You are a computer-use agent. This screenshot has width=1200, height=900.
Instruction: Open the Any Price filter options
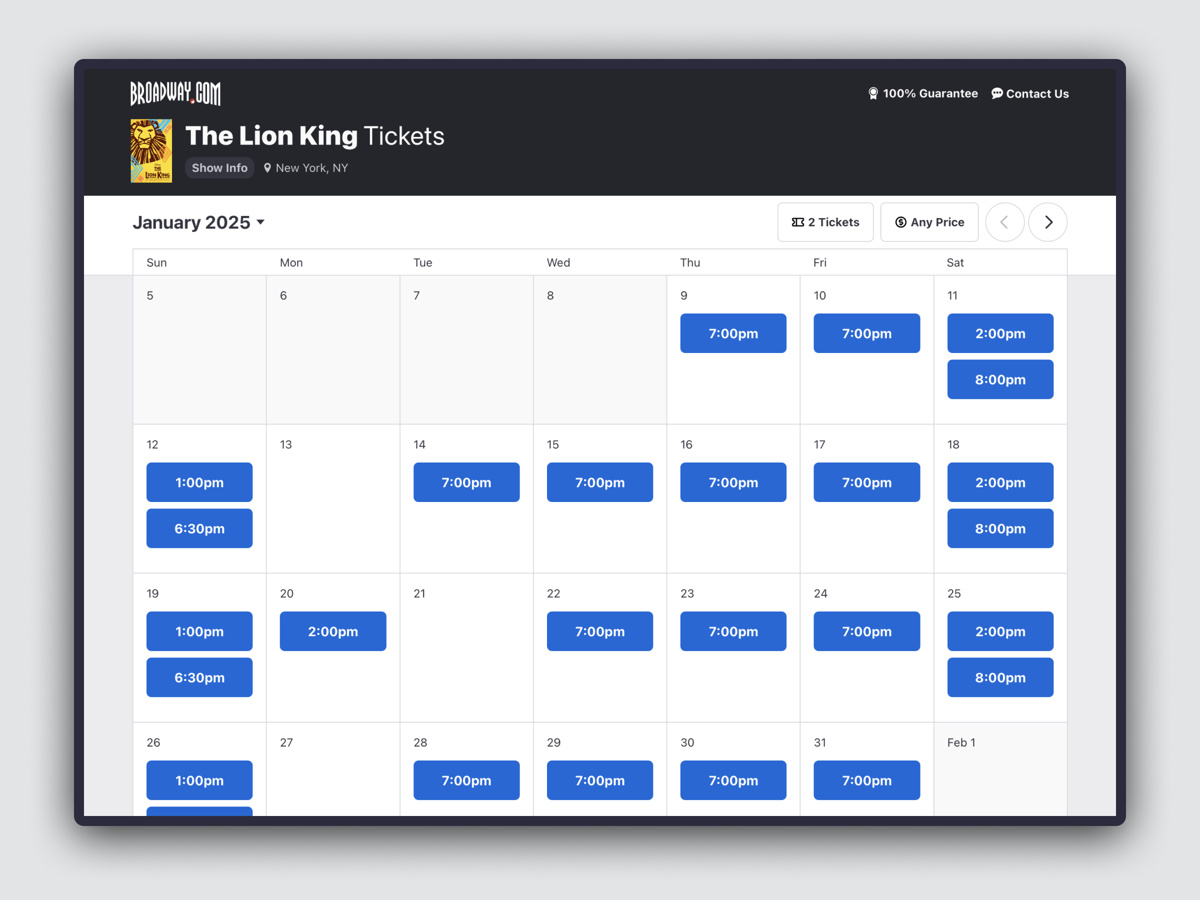pos(929,222)
